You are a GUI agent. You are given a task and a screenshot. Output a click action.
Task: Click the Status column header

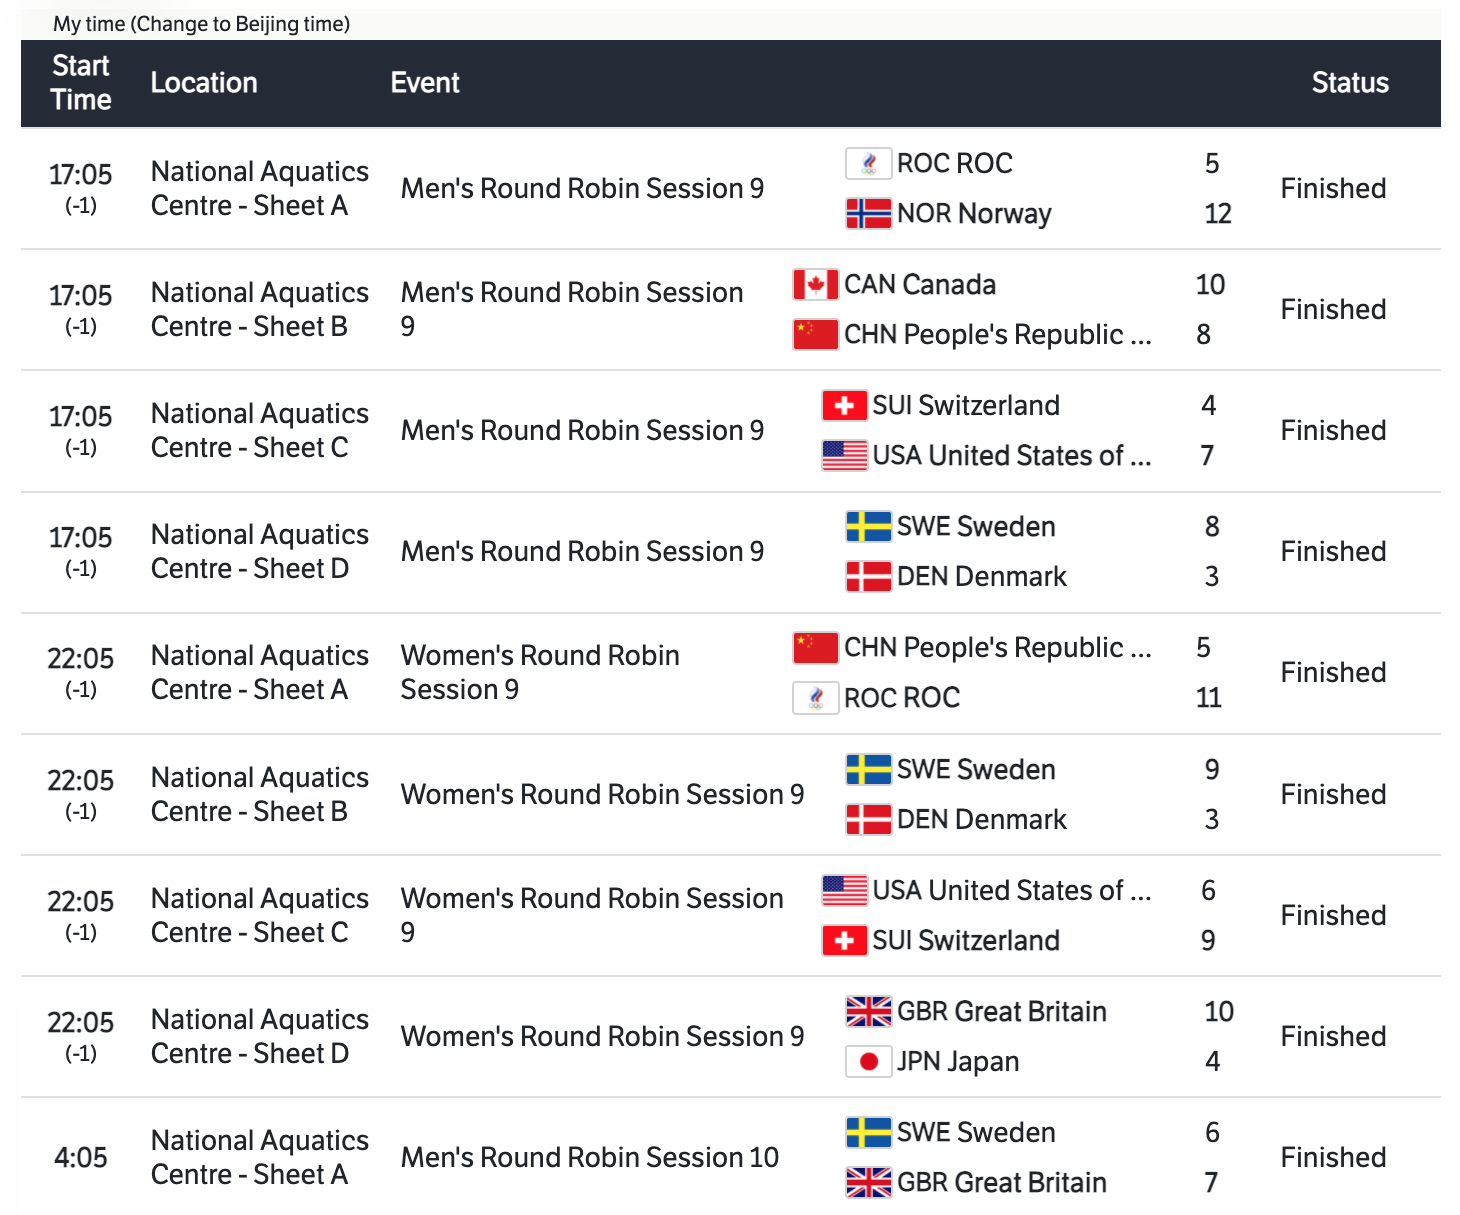tap(1349, 83)
